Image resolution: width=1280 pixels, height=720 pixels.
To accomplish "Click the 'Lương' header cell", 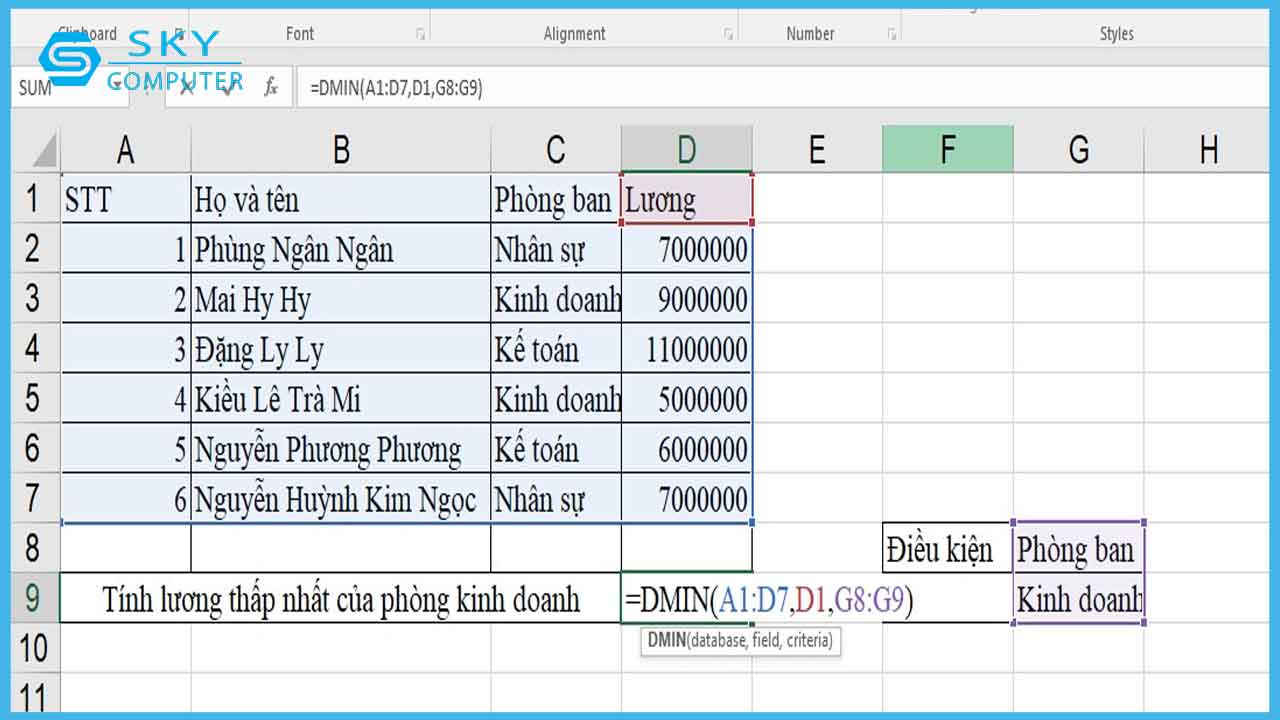I will 686,199.
